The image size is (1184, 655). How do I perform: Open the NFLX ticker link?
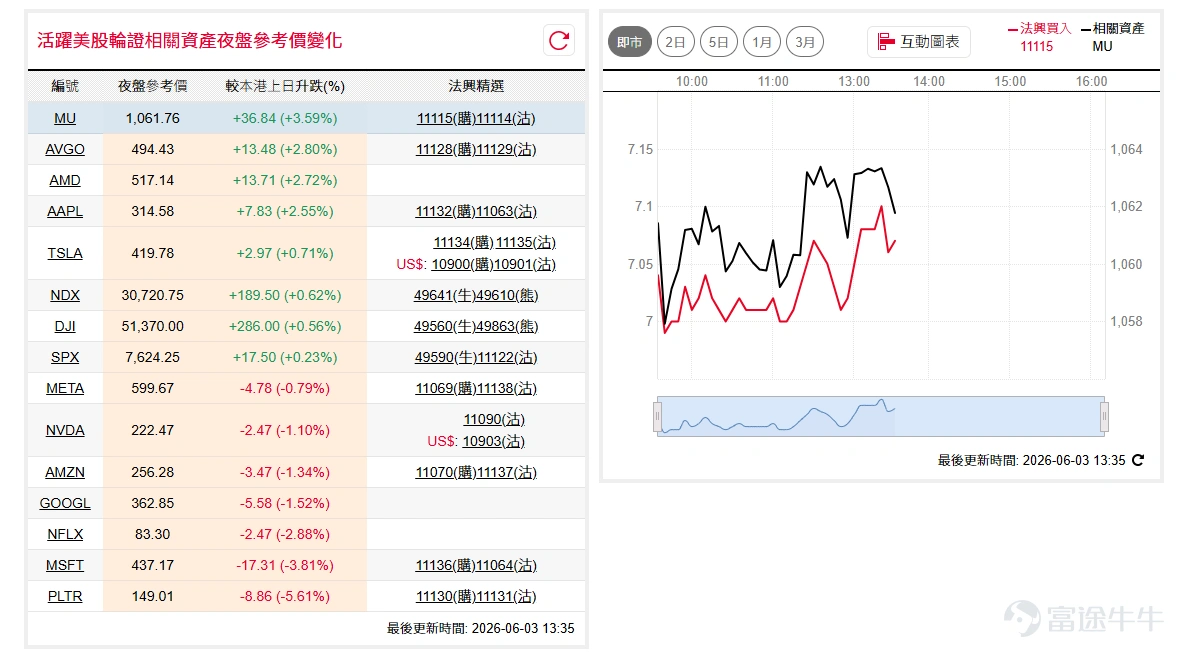coord(65,534)
